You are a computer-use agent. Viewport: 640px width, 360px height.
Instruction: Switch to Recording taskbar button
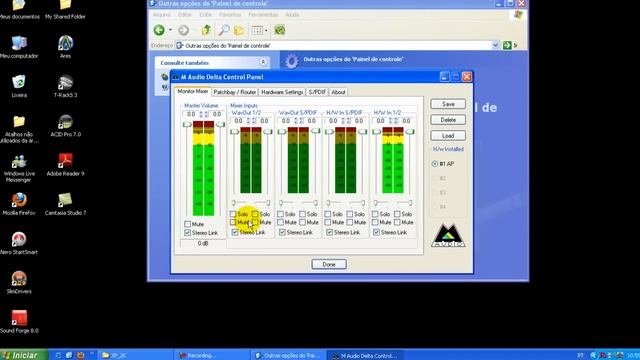[x=211, y=356]
